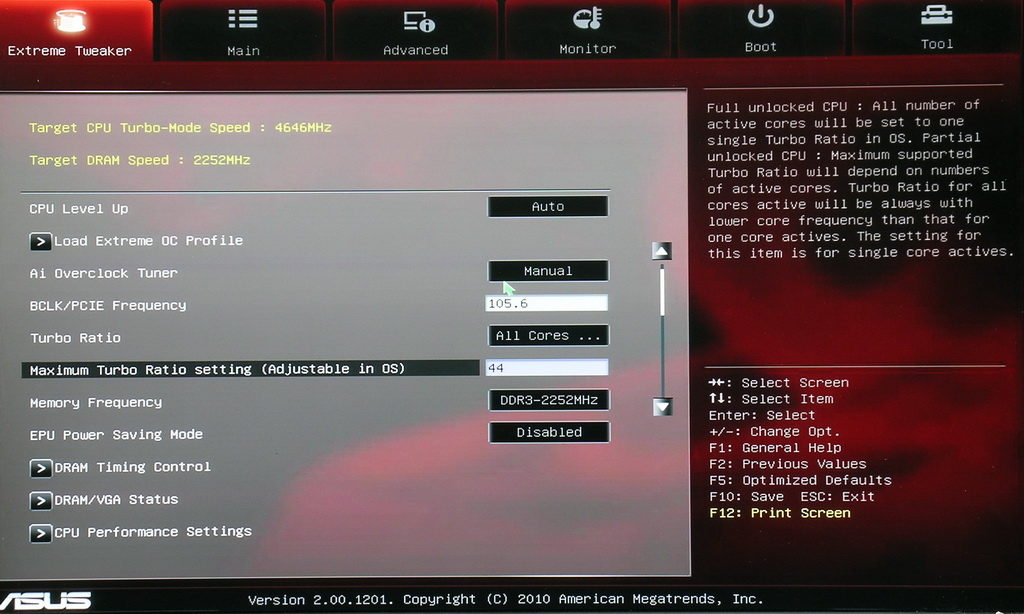1024x614 pixels.
Task: Click the F5: Optimized Defaults hint
Action: coord(800,480)
